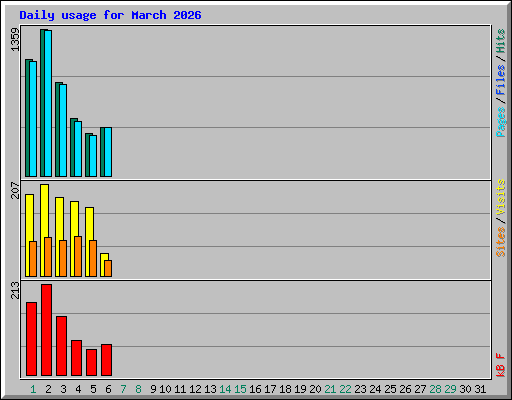This screenshot has height=400, width=512.
Task: Click day 6 on the x-axis
Action: pyautogui.click(x=108, y=389)
